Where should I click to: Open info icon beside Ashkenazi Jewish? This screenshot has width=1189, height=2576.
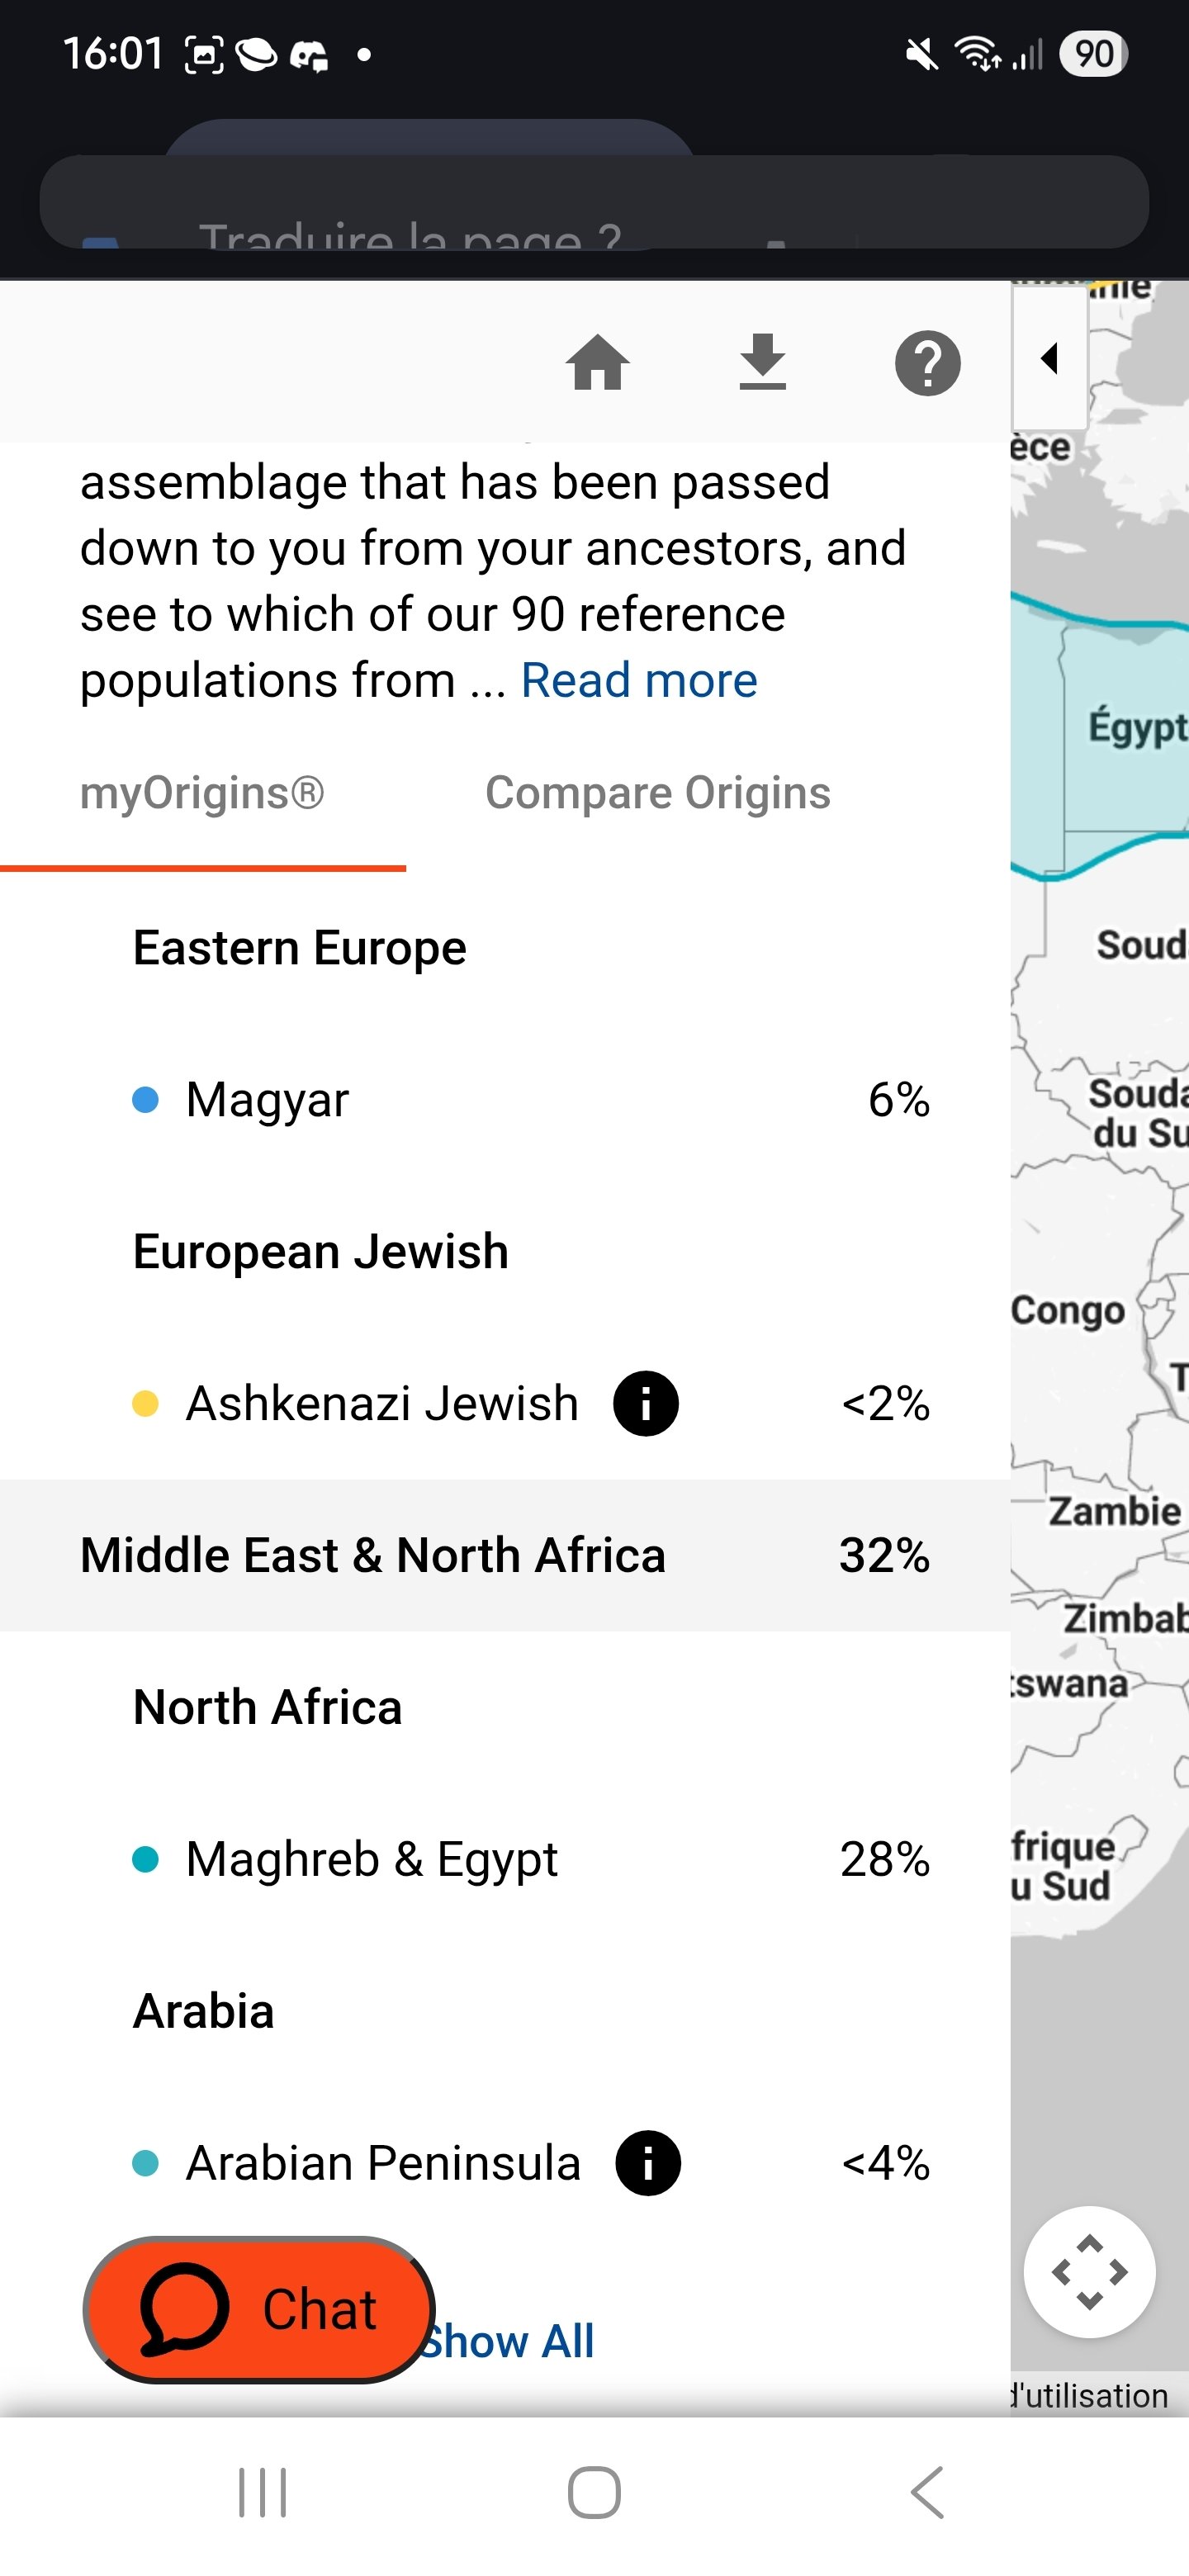click(x=646, y=1403)
